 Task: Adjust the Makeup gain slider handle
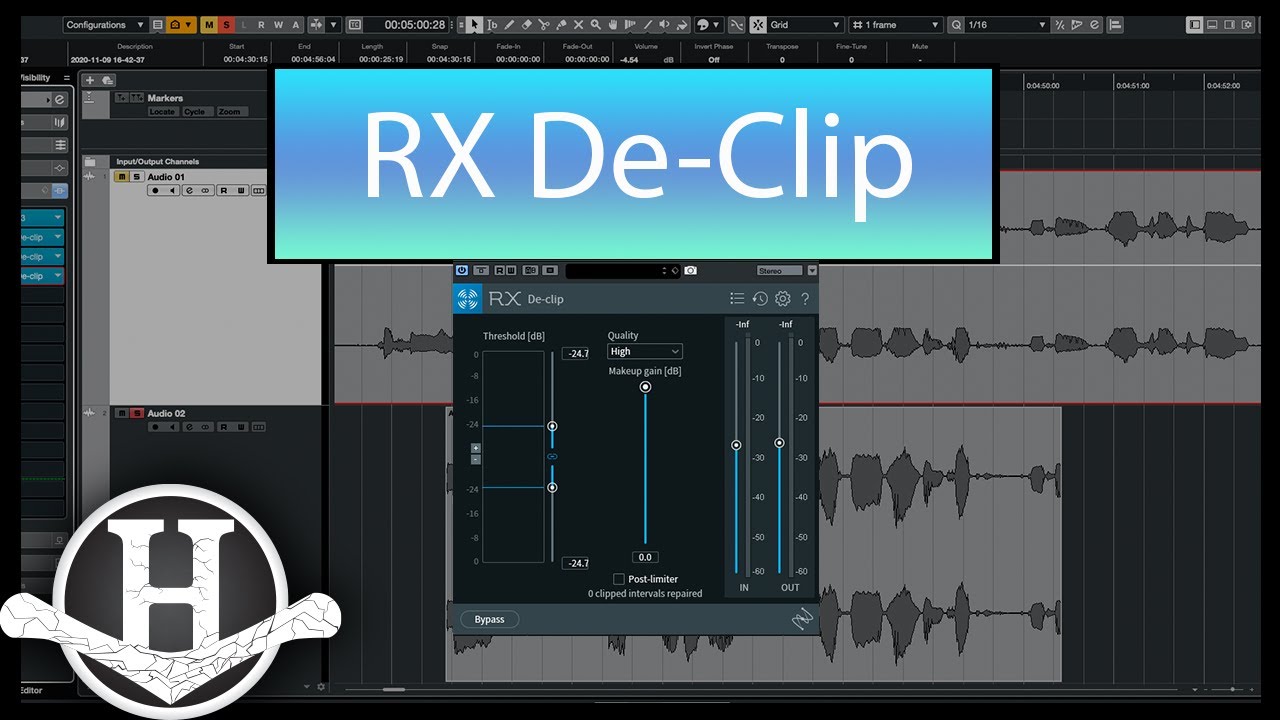(645, 387)
